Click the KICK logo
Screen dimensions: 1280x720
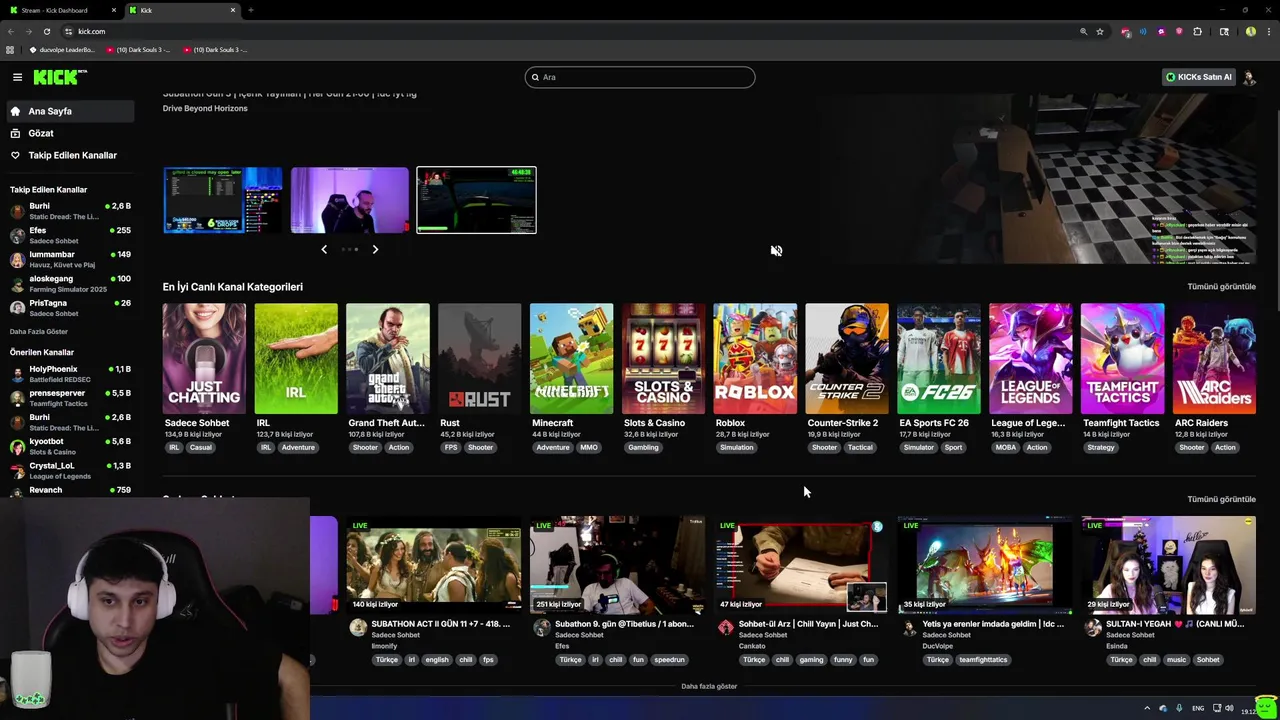click(60, 77)
